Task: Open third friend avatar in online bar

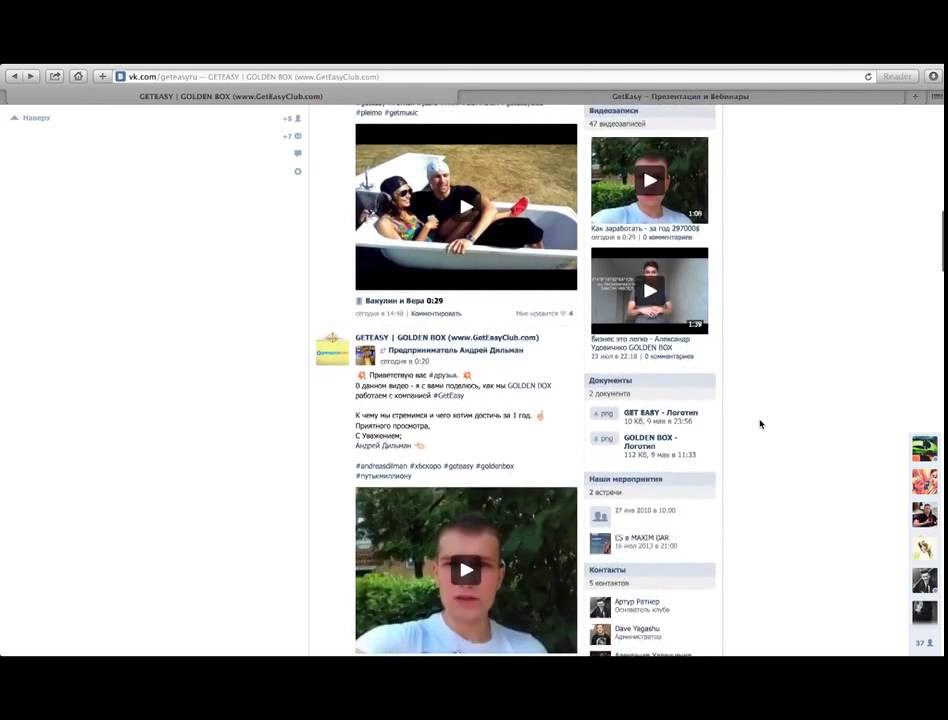Action: click(x=924, y=514)
